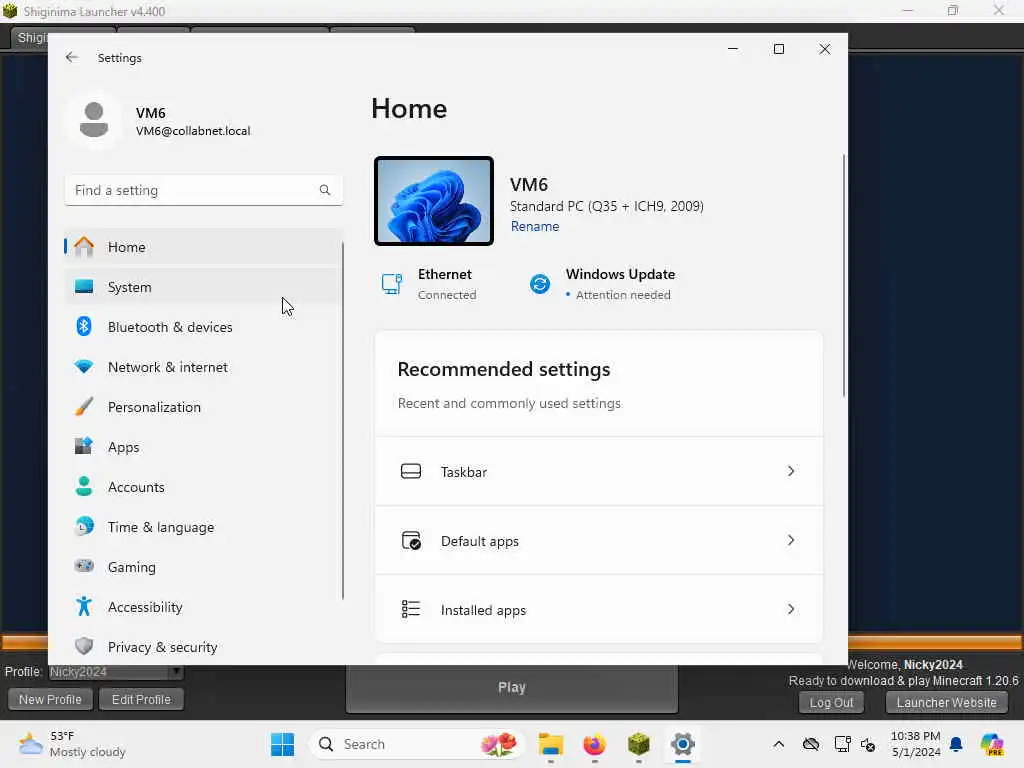Viewport: 1024px width, 768px height.
Task: Switch to Minecraft launcher taskbar icon
Action: point(639,744)
